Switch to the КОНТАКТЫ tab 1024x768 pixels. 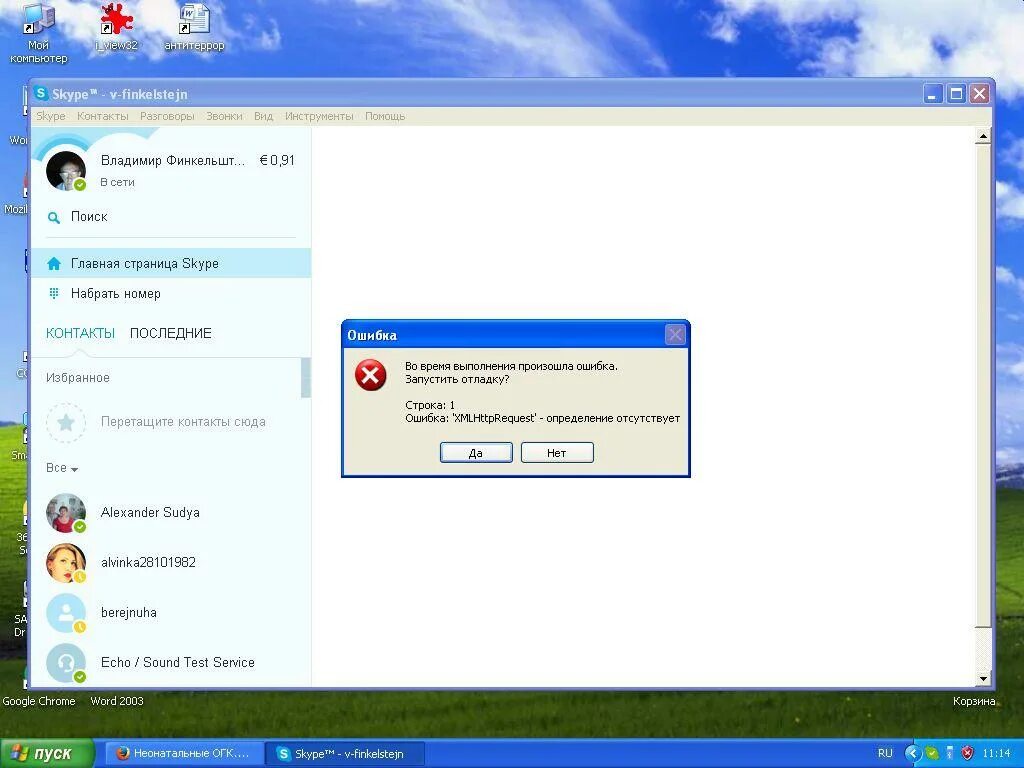point(80,333)
